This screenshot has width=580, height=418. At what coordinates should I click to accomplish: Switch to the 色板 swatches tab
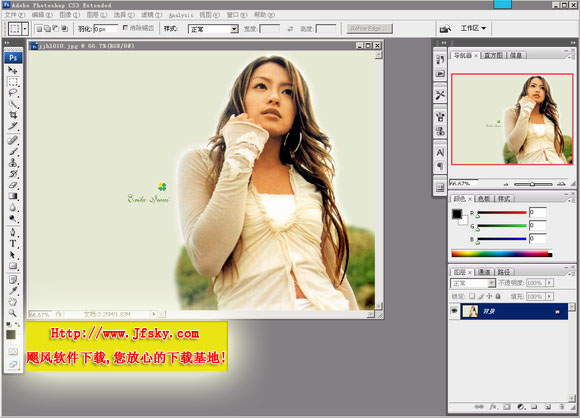click(x=484, y=199)
